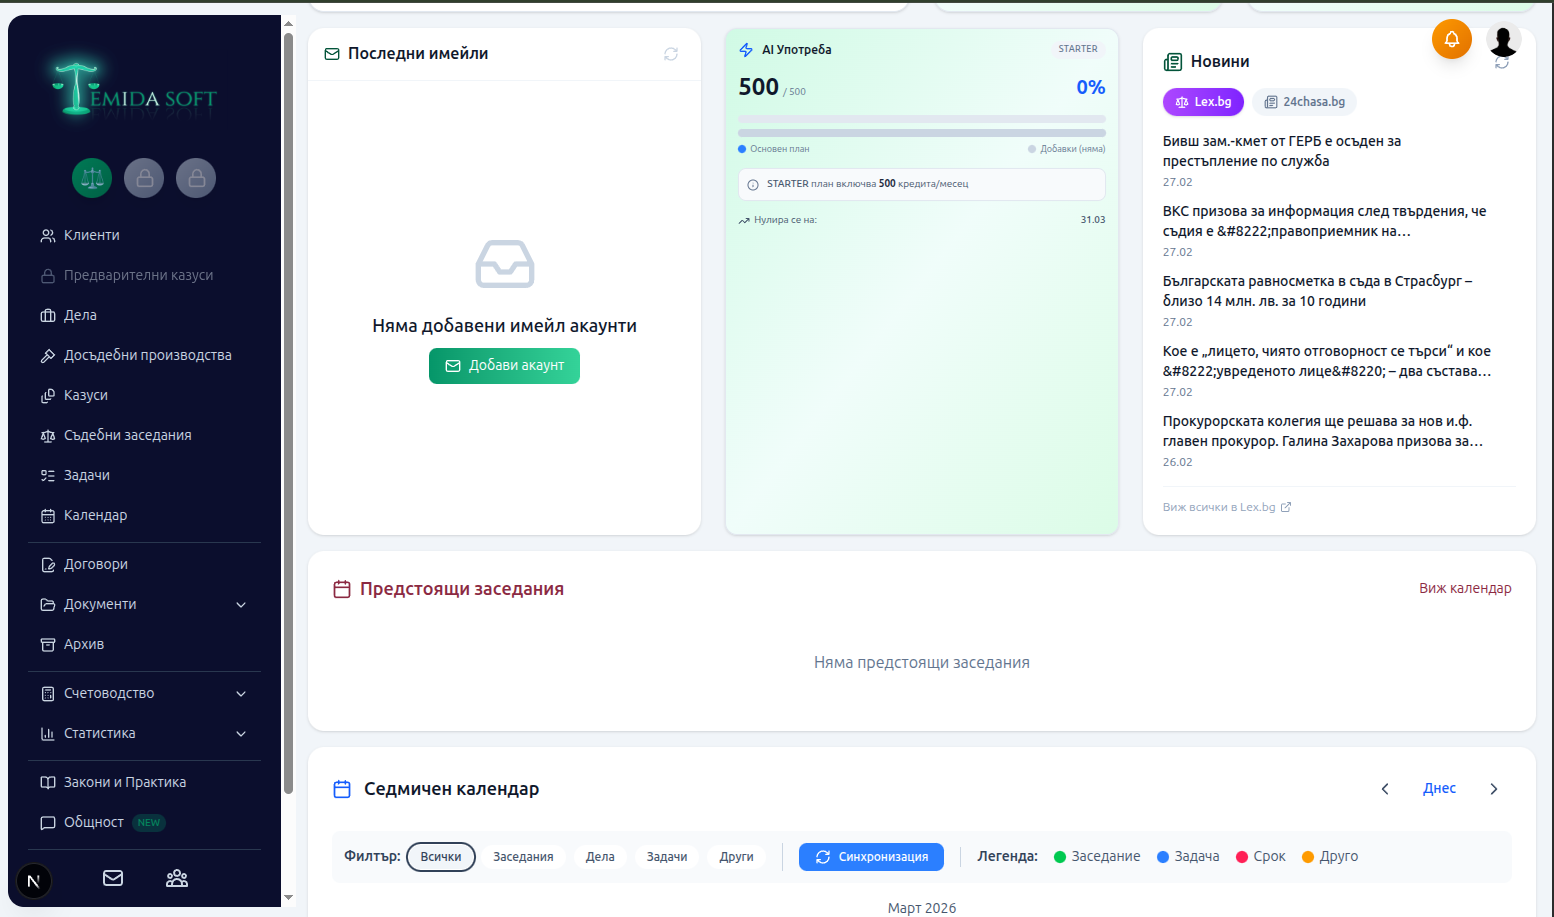The image size is (1554, 917).
Task: Open Закони и Практика section
Action: coord(145,782)
